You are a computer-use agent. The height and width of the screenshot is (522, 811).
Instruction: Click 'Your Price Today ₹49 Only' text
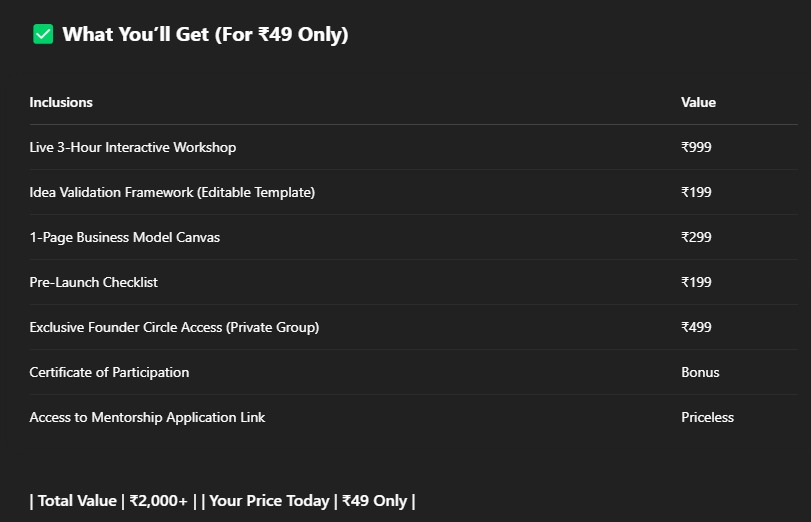click(308, 501)
